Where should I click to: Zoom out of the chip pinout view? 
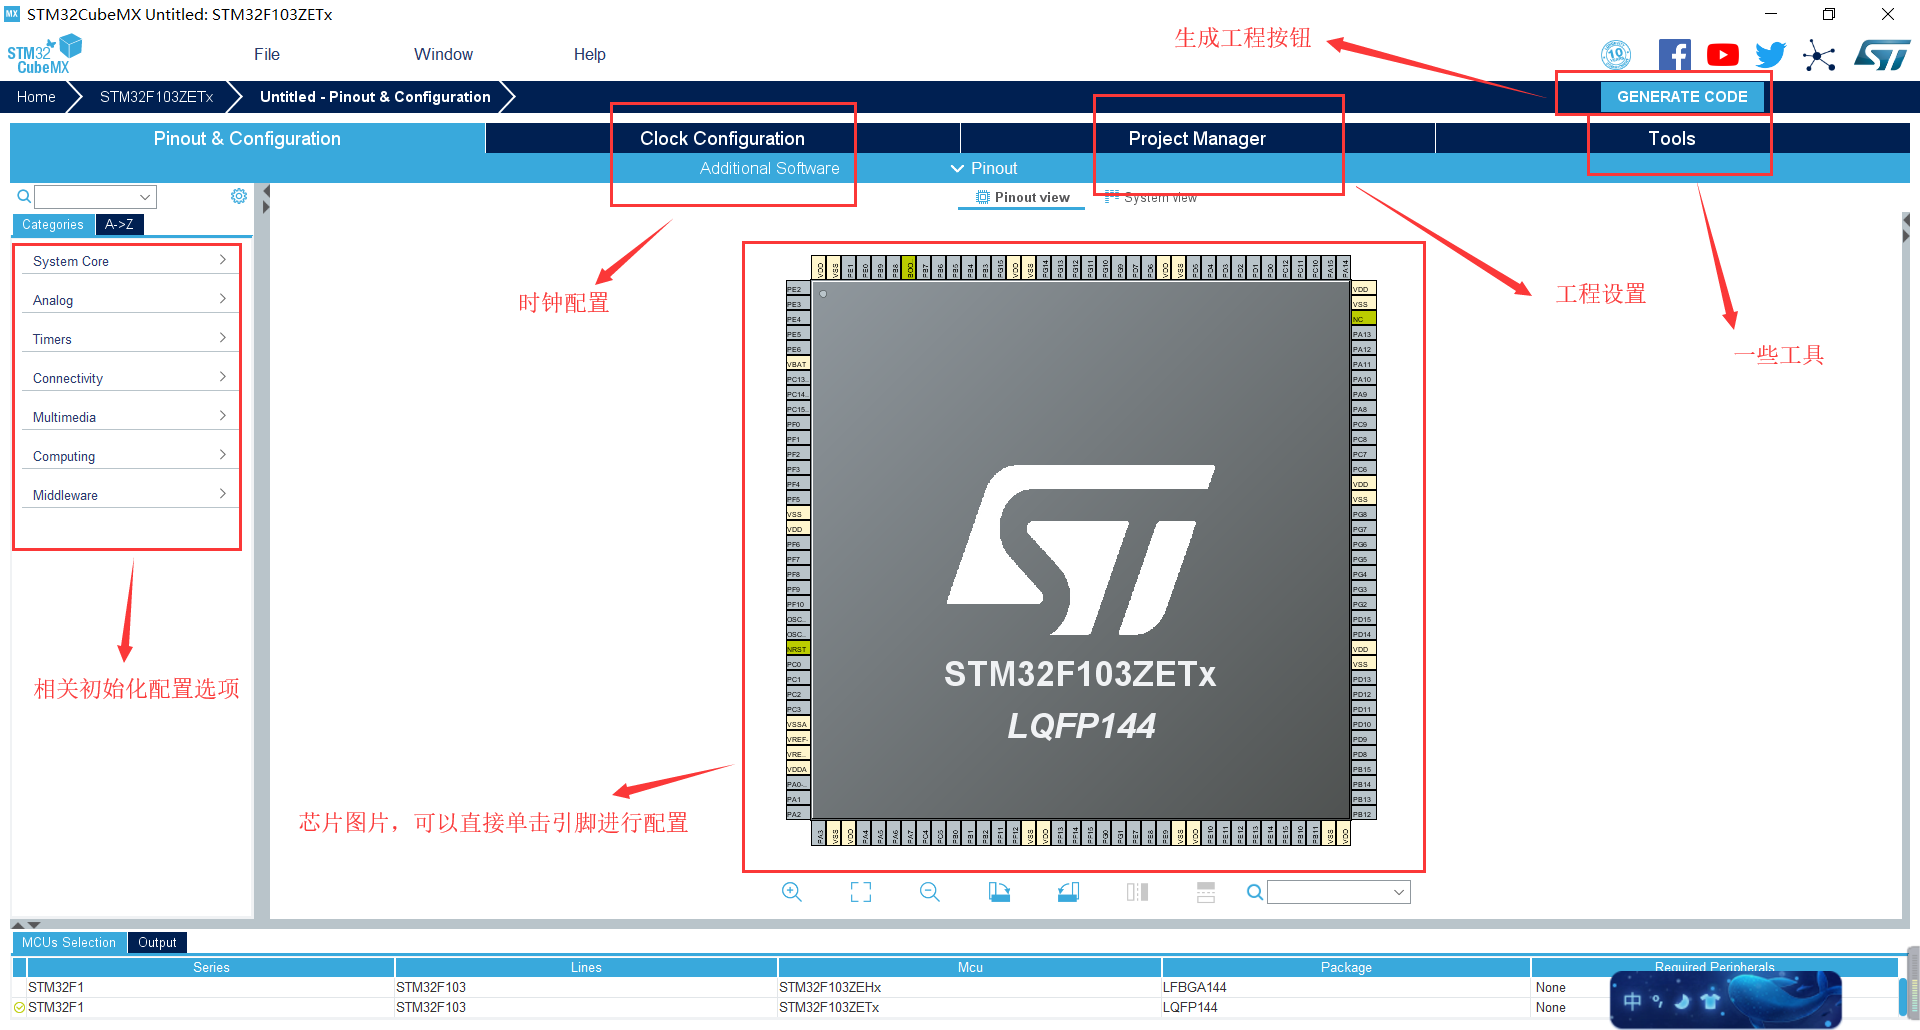pyautogui.click(x=930, y=892)
